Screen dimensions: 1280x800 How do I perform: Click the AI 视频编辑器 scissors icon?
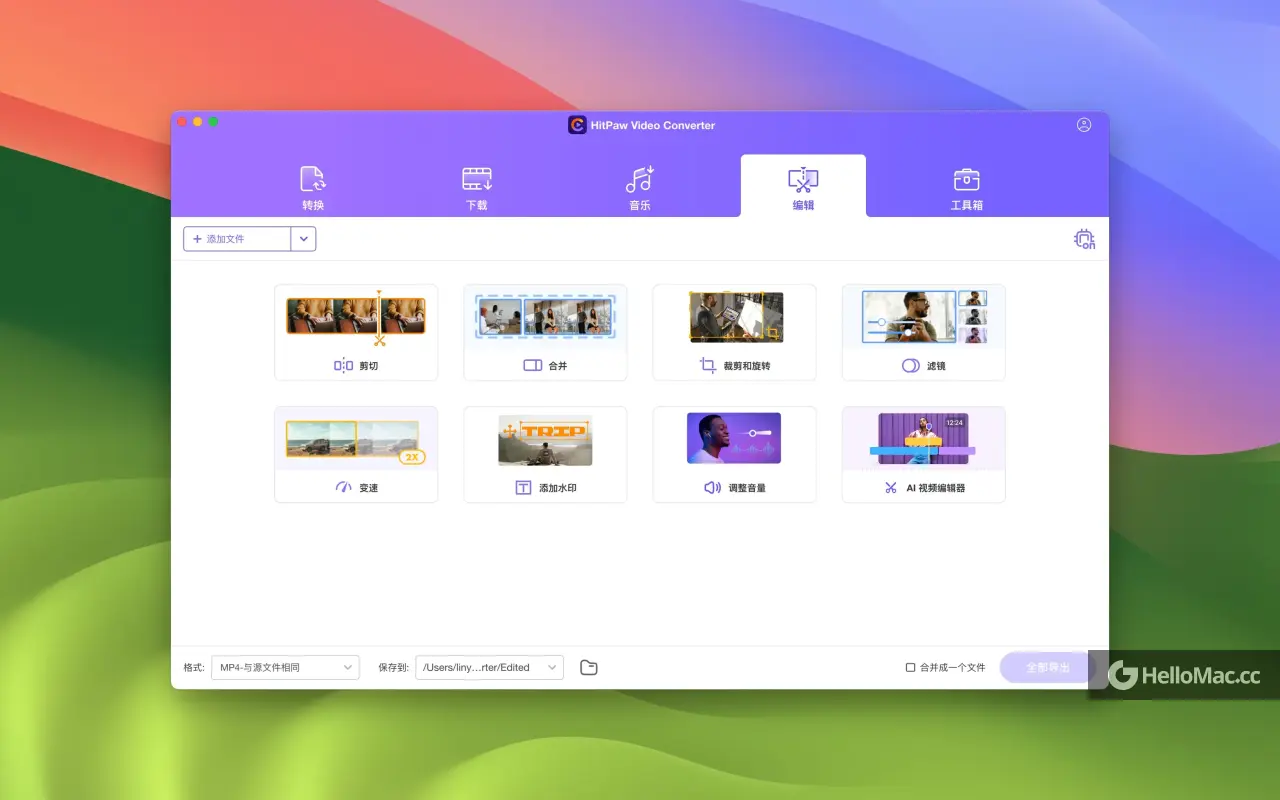890,488
